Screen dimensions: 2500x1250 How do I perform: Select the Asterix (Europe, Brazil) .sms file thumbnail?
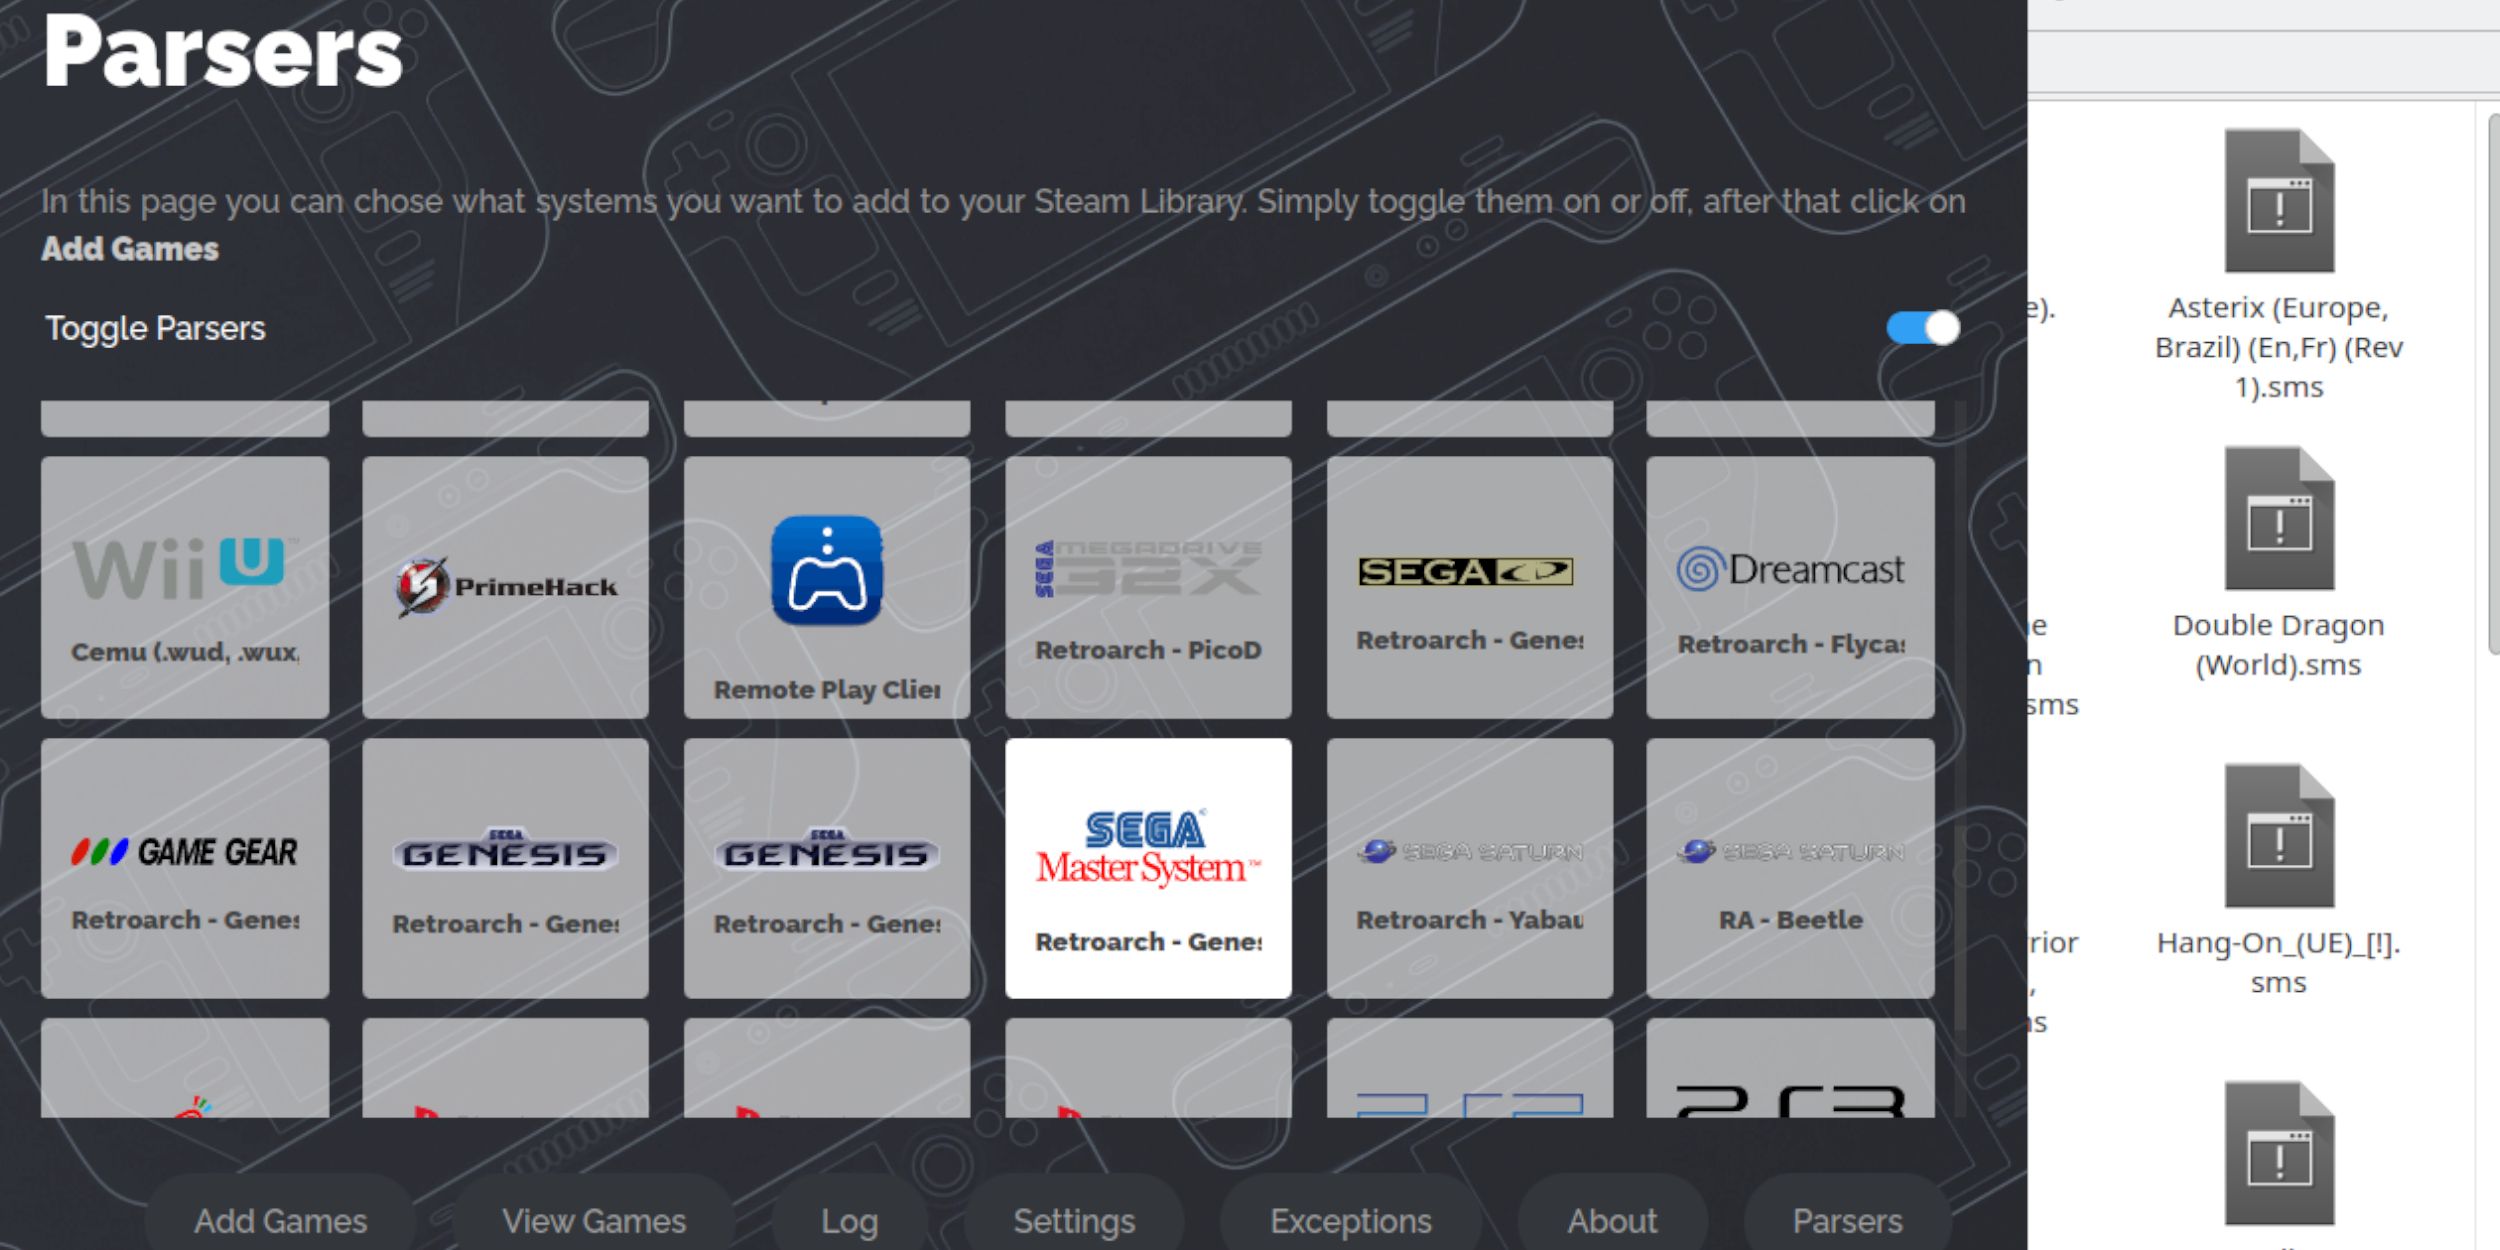point(2272,199)
